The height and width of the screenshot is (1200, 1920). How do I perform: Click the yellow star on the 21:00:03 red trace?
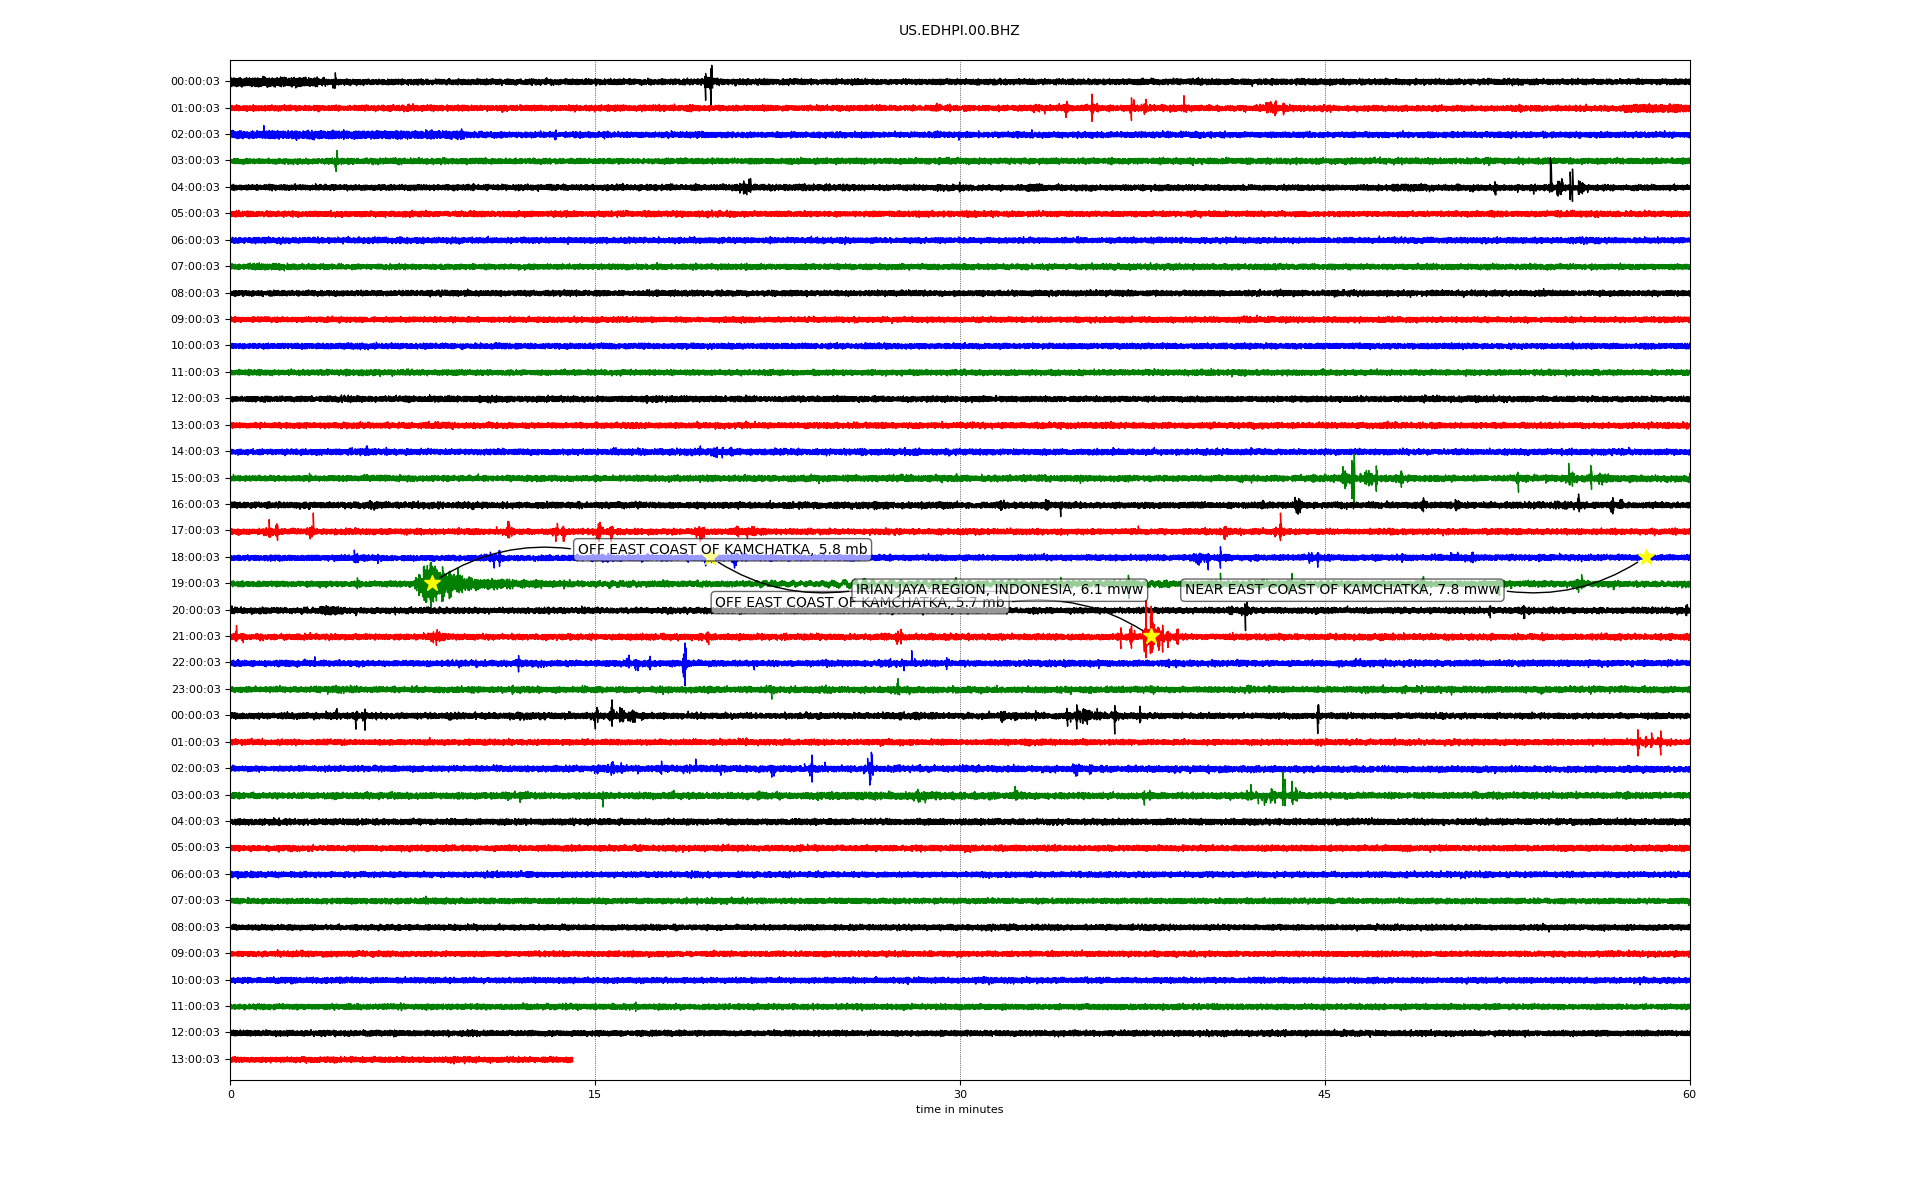point(1151,636)
